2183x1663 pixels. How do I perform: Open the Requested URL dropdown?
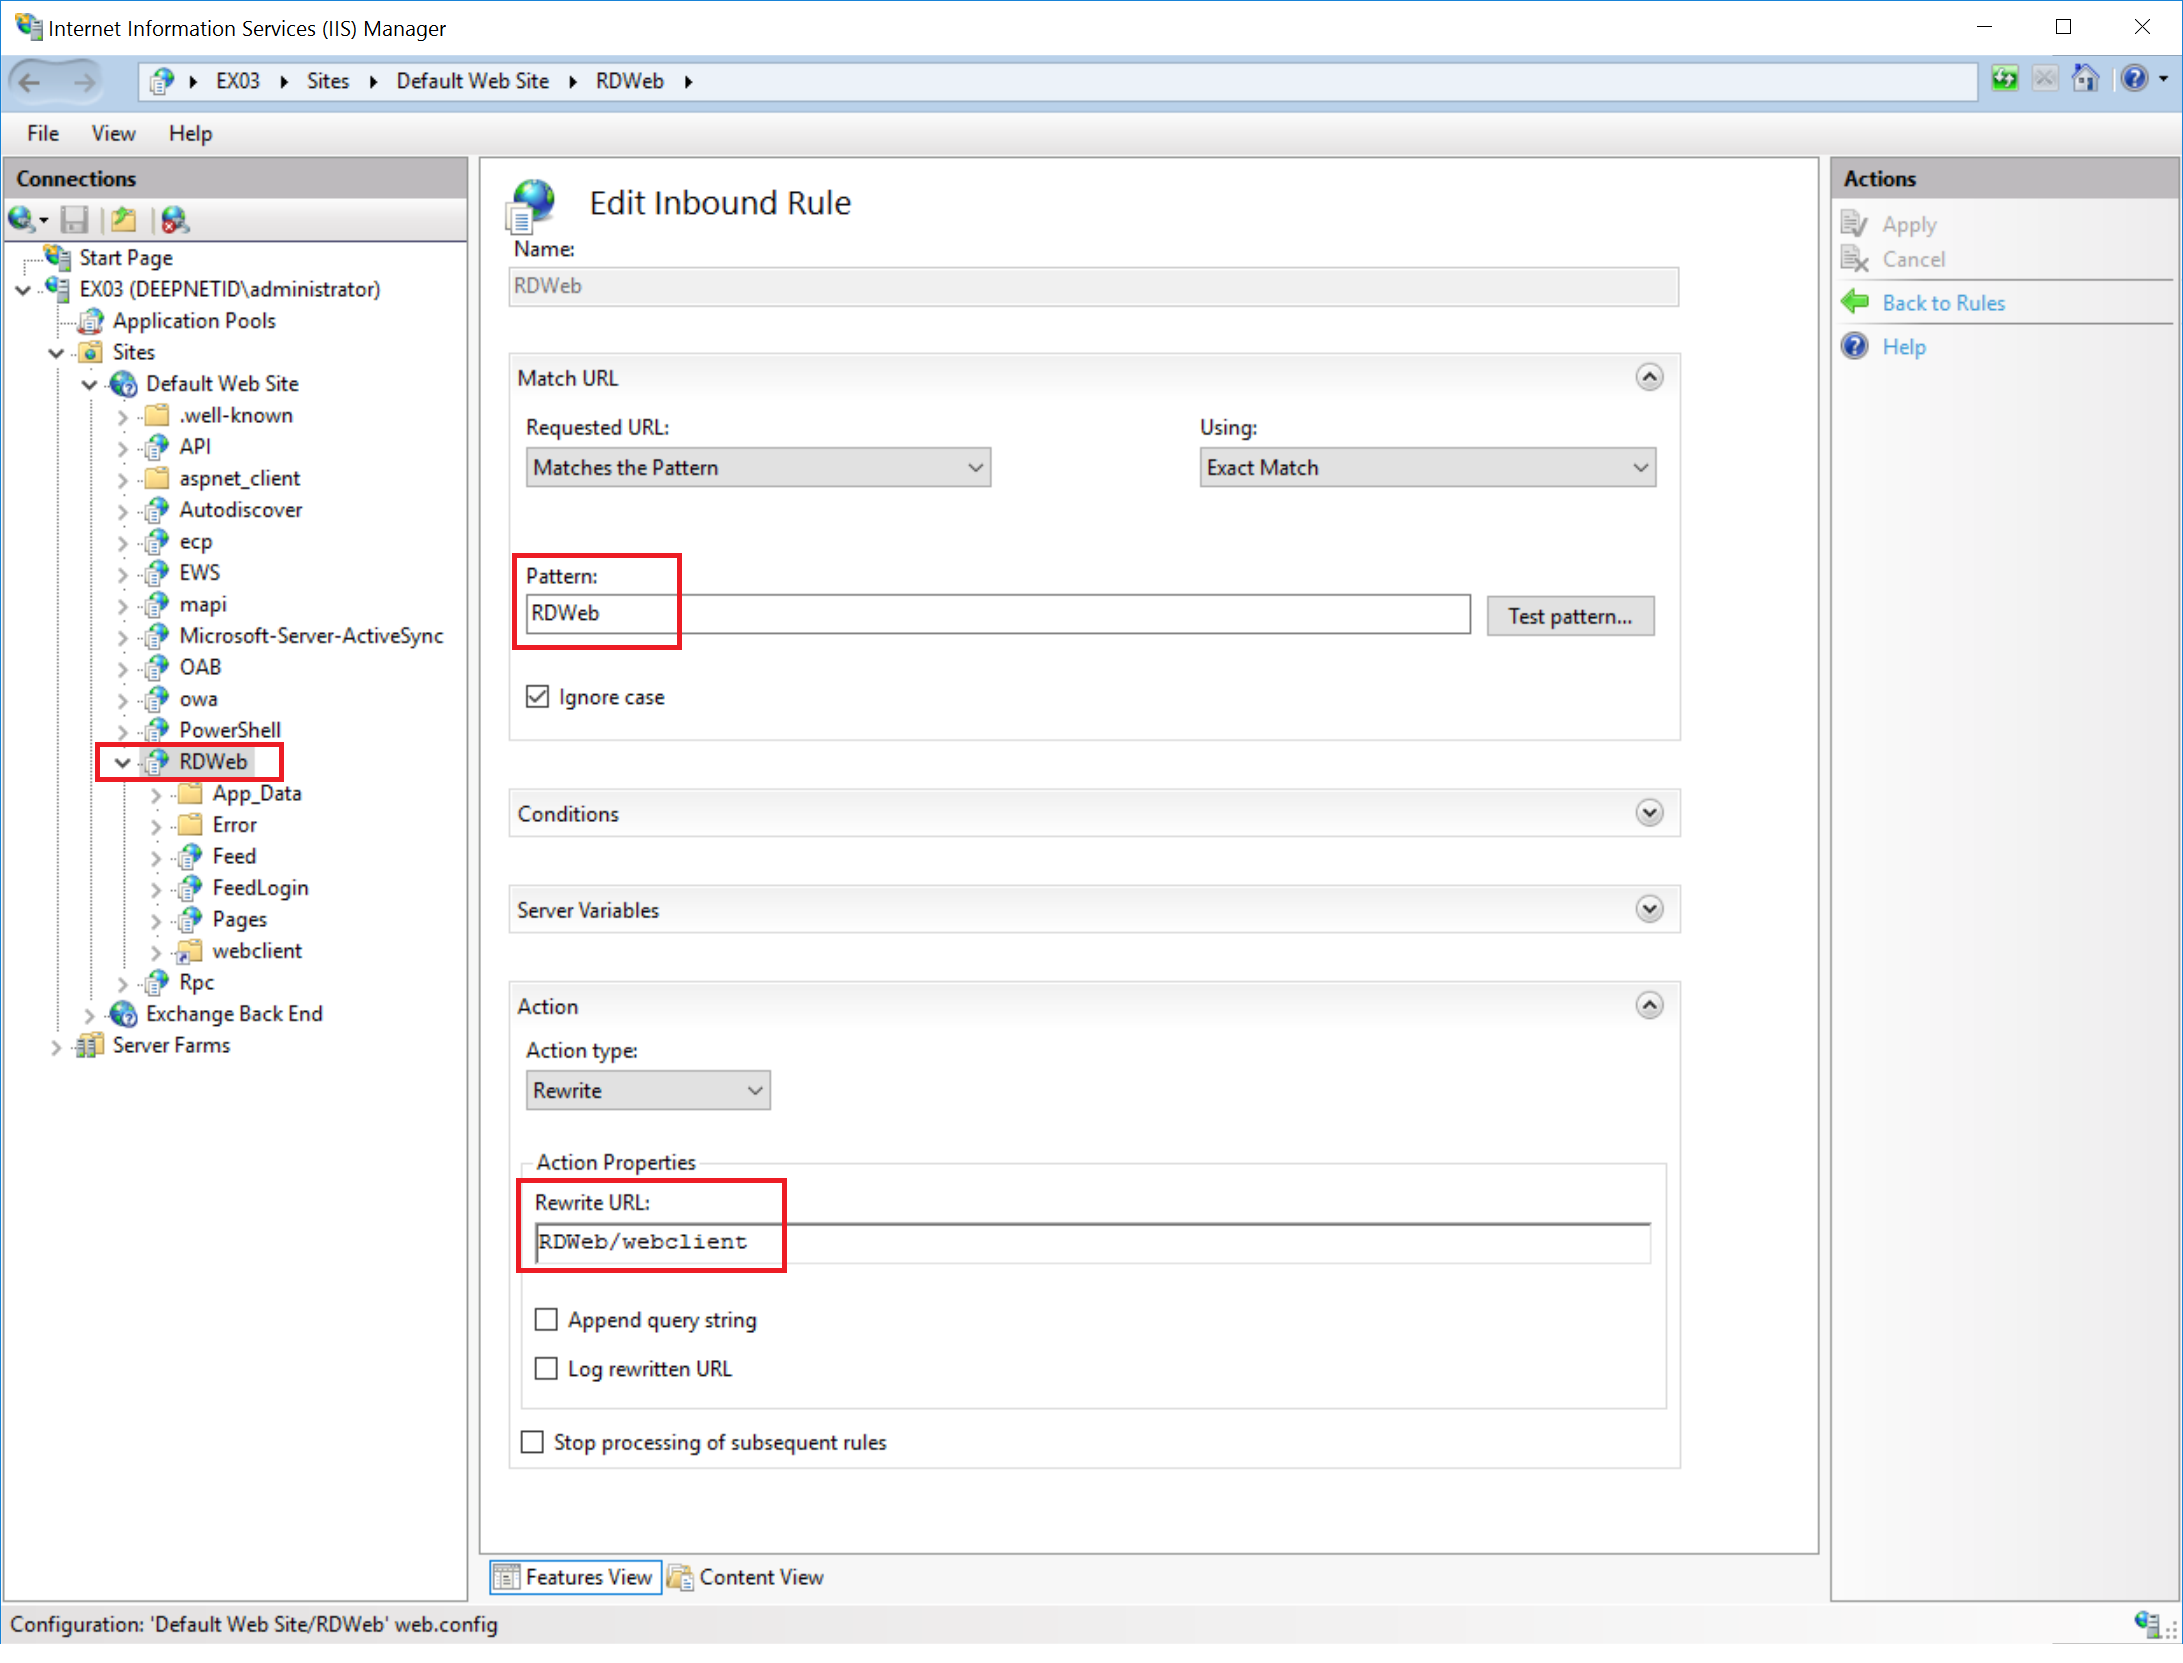tap(758, 467)
